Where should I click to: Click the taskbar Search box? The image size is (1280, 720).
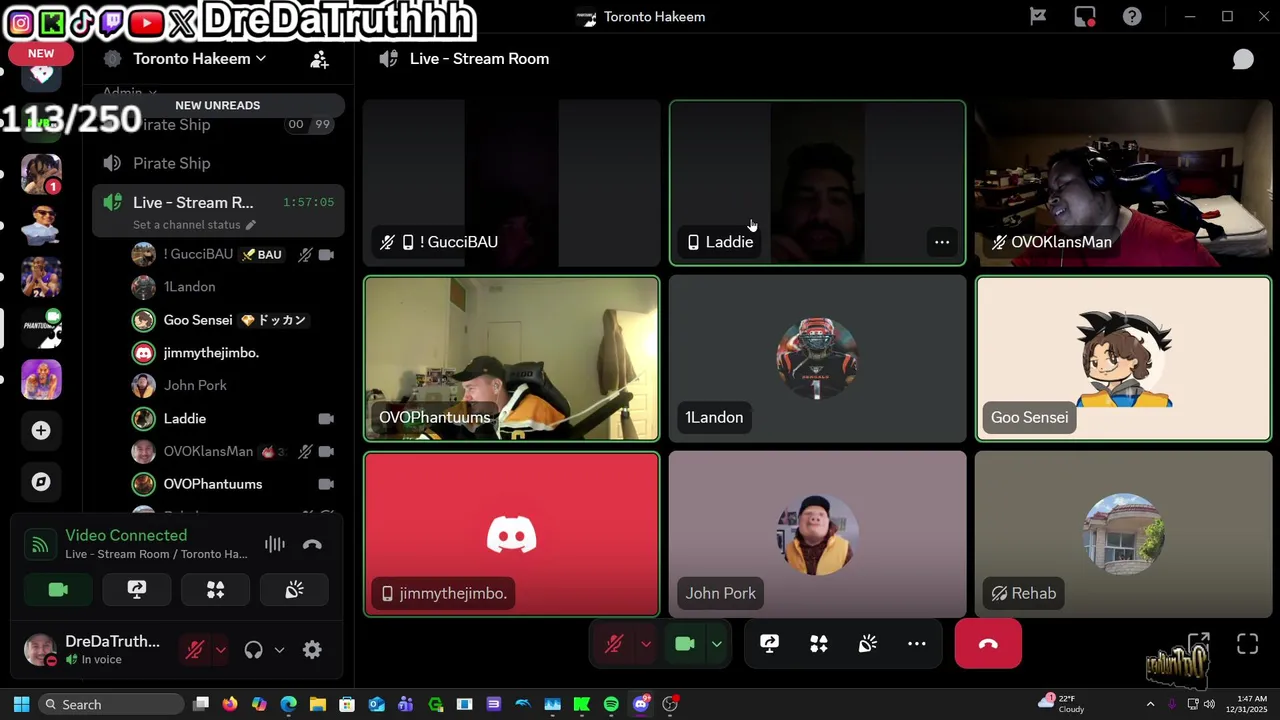point(110,704)
